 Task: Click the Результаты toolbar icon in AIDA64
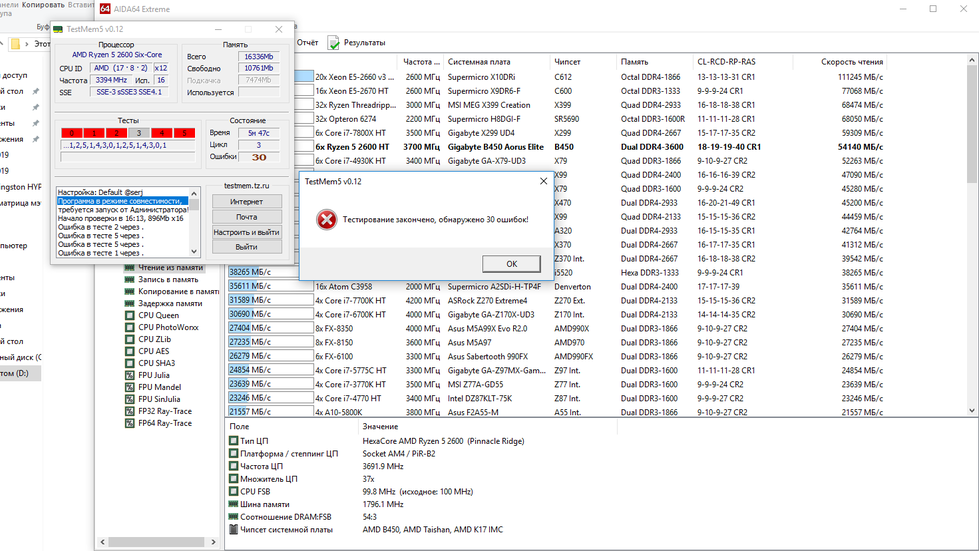point(334,42)
